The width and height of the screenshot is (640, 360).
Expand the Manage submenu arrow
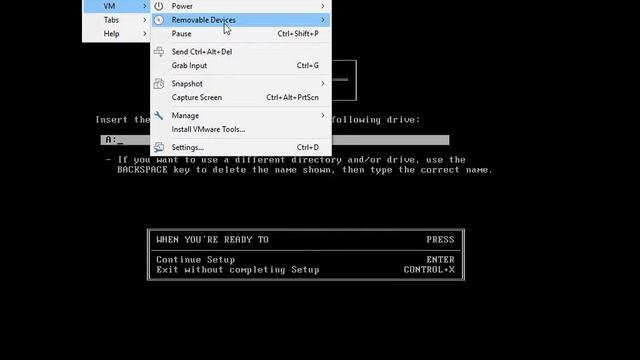323,116
